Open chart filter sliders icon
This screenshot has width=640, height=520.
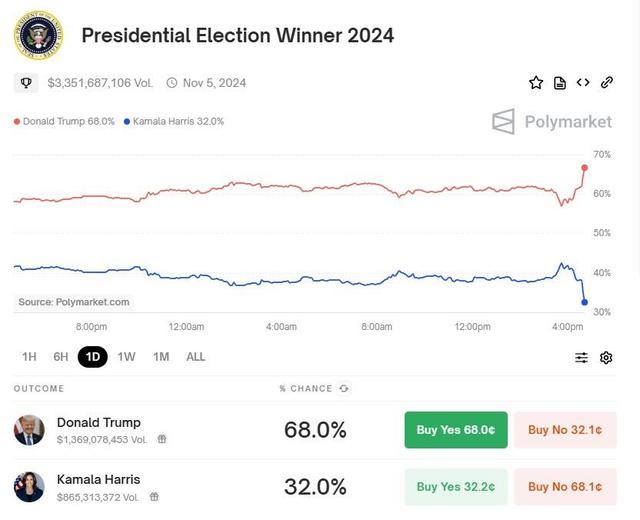pyautogui.click(x=582, y=357)
